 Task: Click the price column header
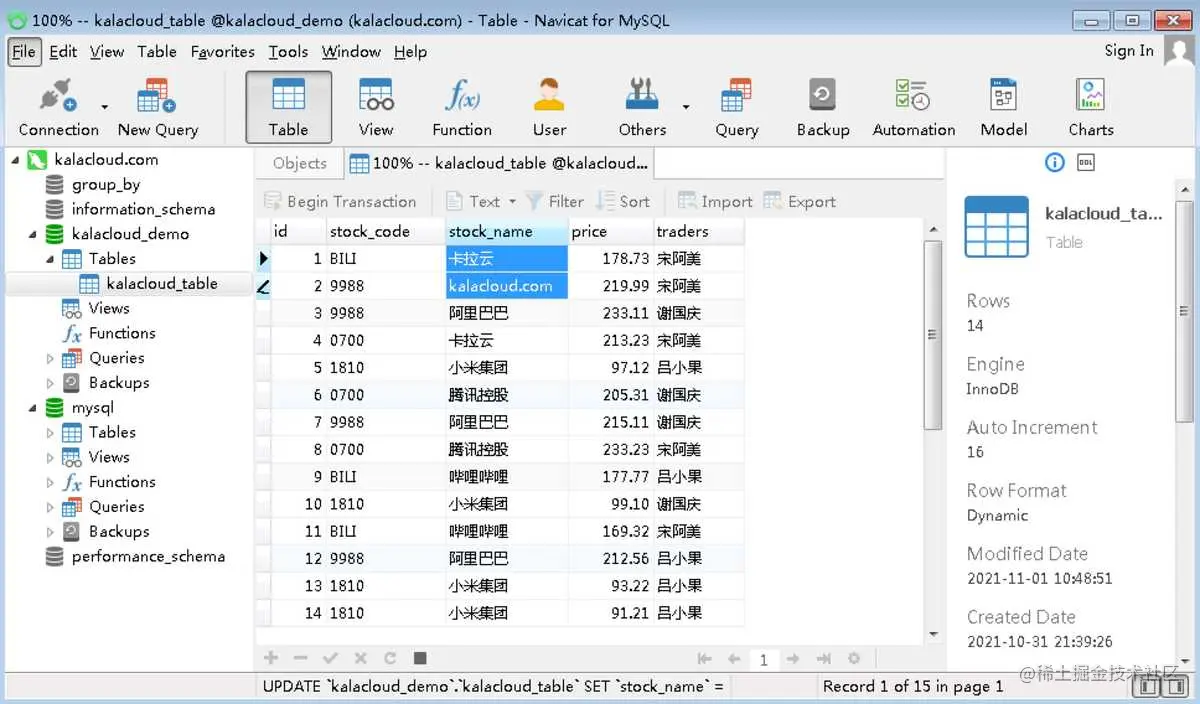coord(611,231)
